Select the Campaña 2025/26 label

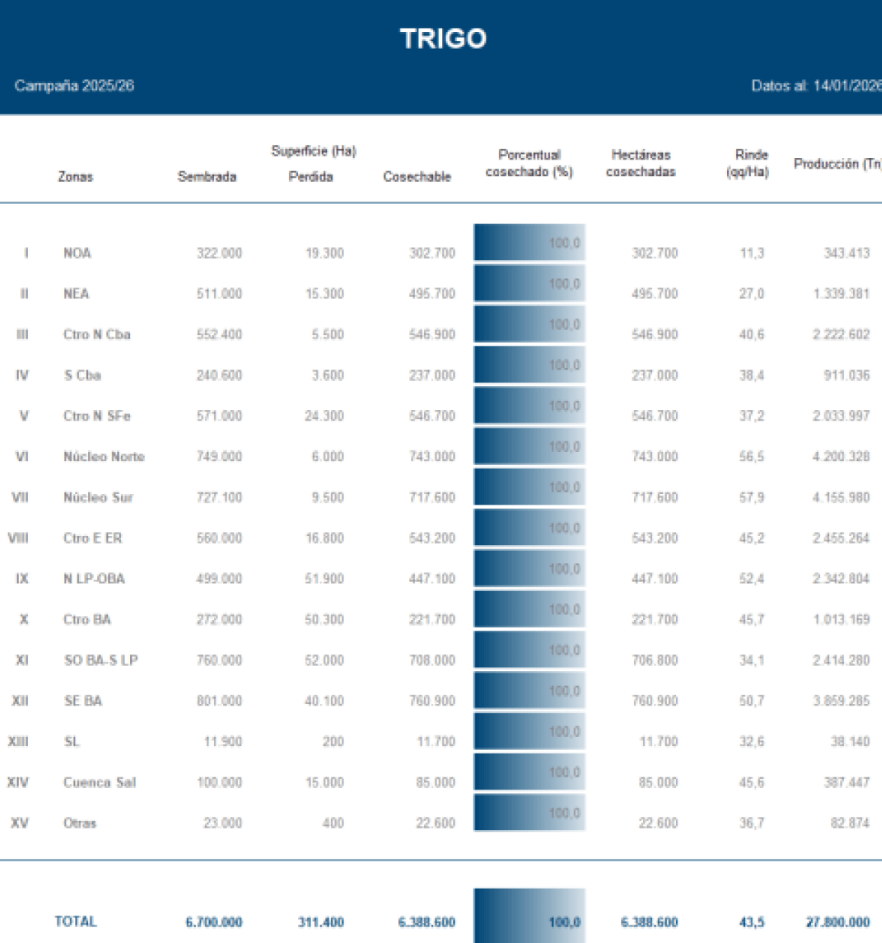(74, 86)
